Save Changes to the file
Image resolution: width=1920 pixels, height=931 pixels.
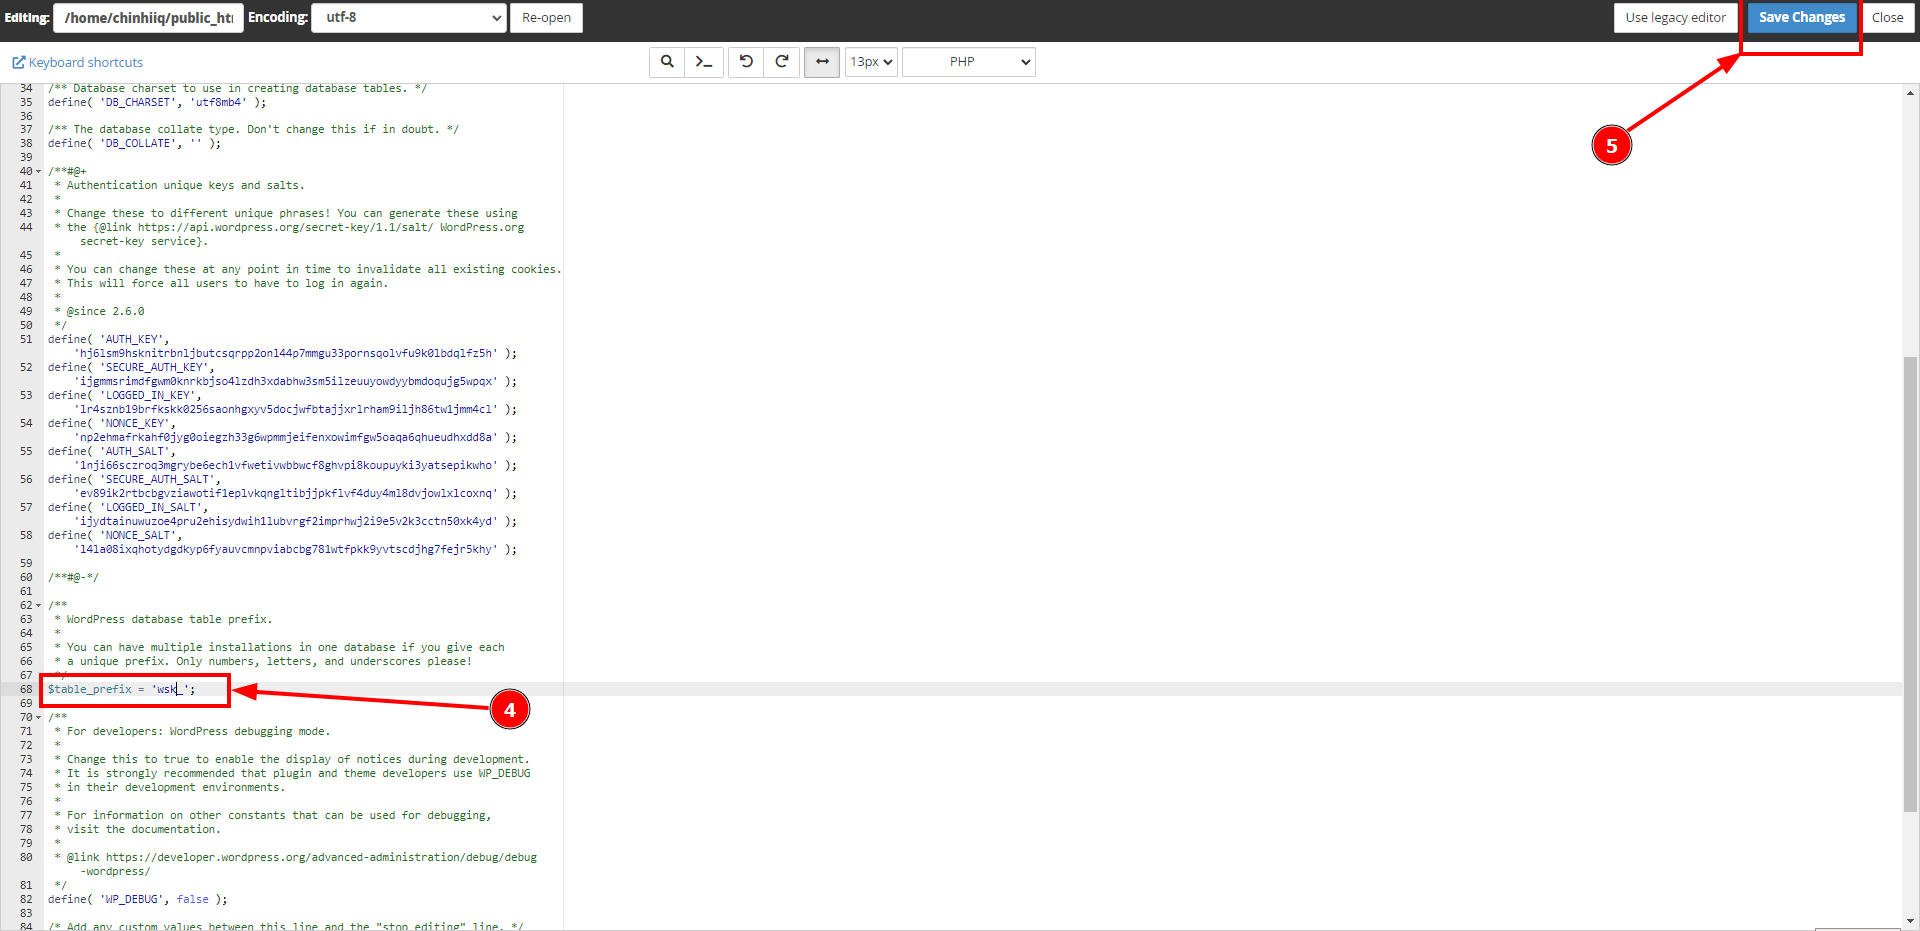coord(1802,18)
